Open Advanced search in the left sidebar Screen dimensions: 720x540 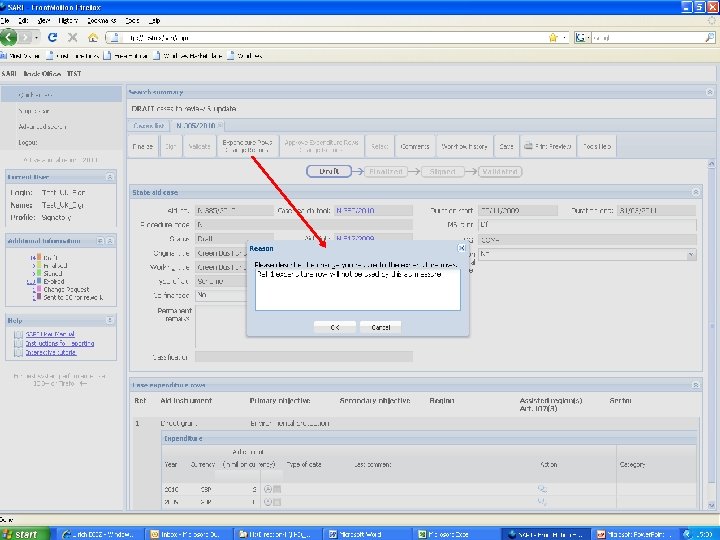[x=42, y=126]
